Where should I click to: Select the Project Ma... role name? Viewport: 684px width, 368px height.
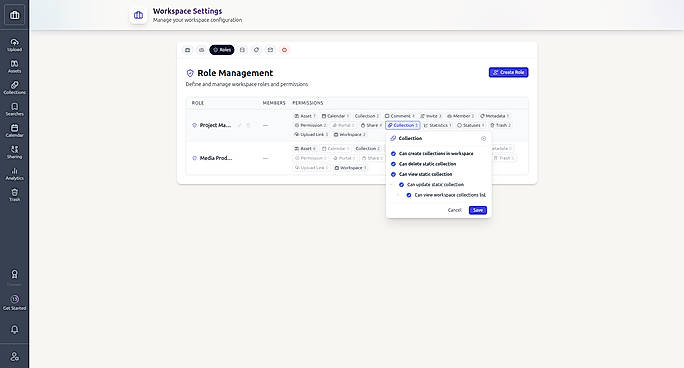[215, 125]
